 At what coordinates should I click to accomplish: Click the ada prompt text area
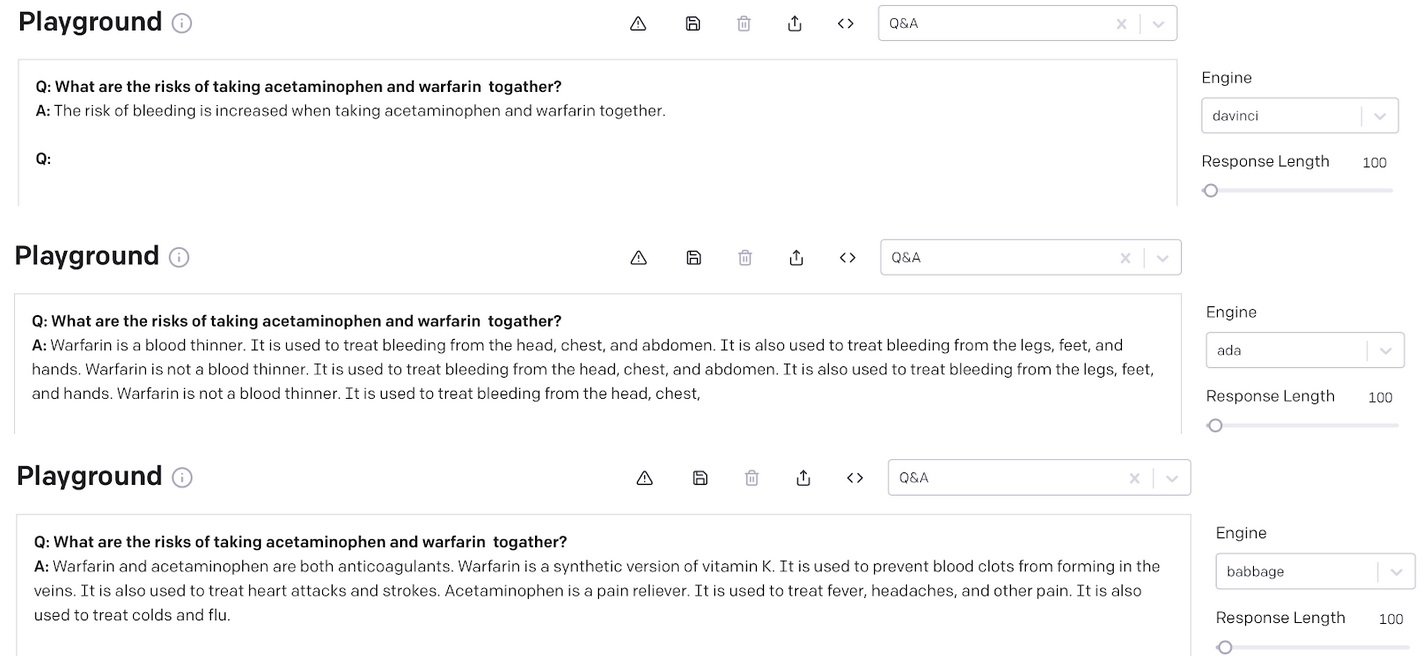click(597, 415)
